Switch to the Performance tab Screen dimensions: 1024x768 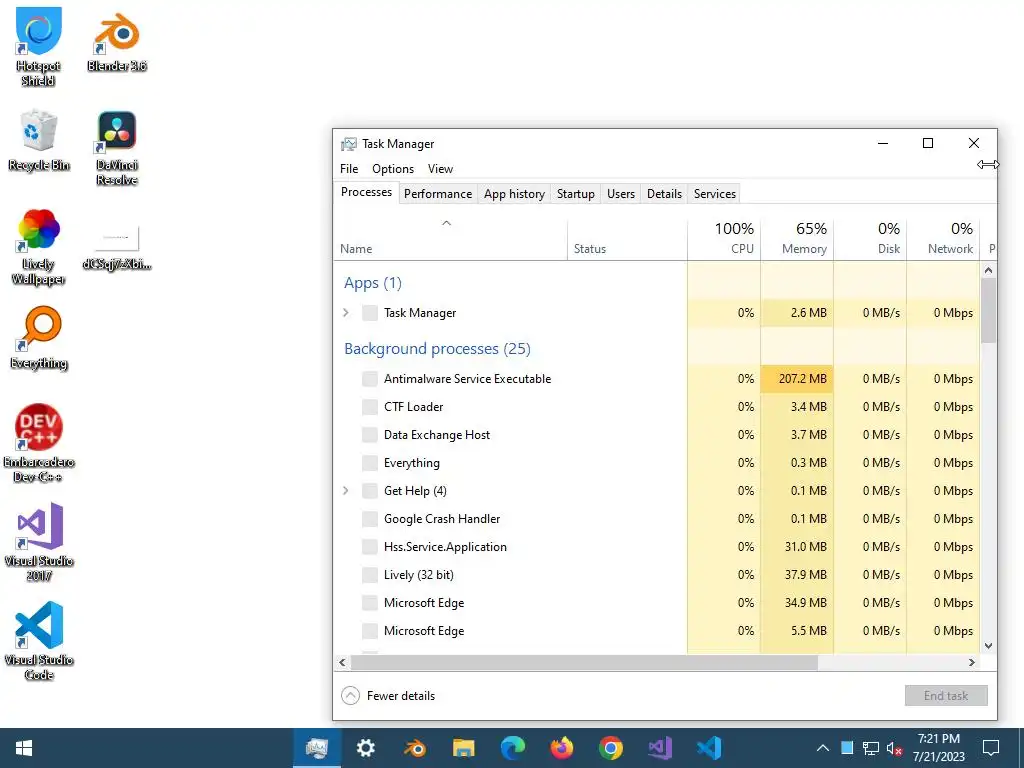438,194
